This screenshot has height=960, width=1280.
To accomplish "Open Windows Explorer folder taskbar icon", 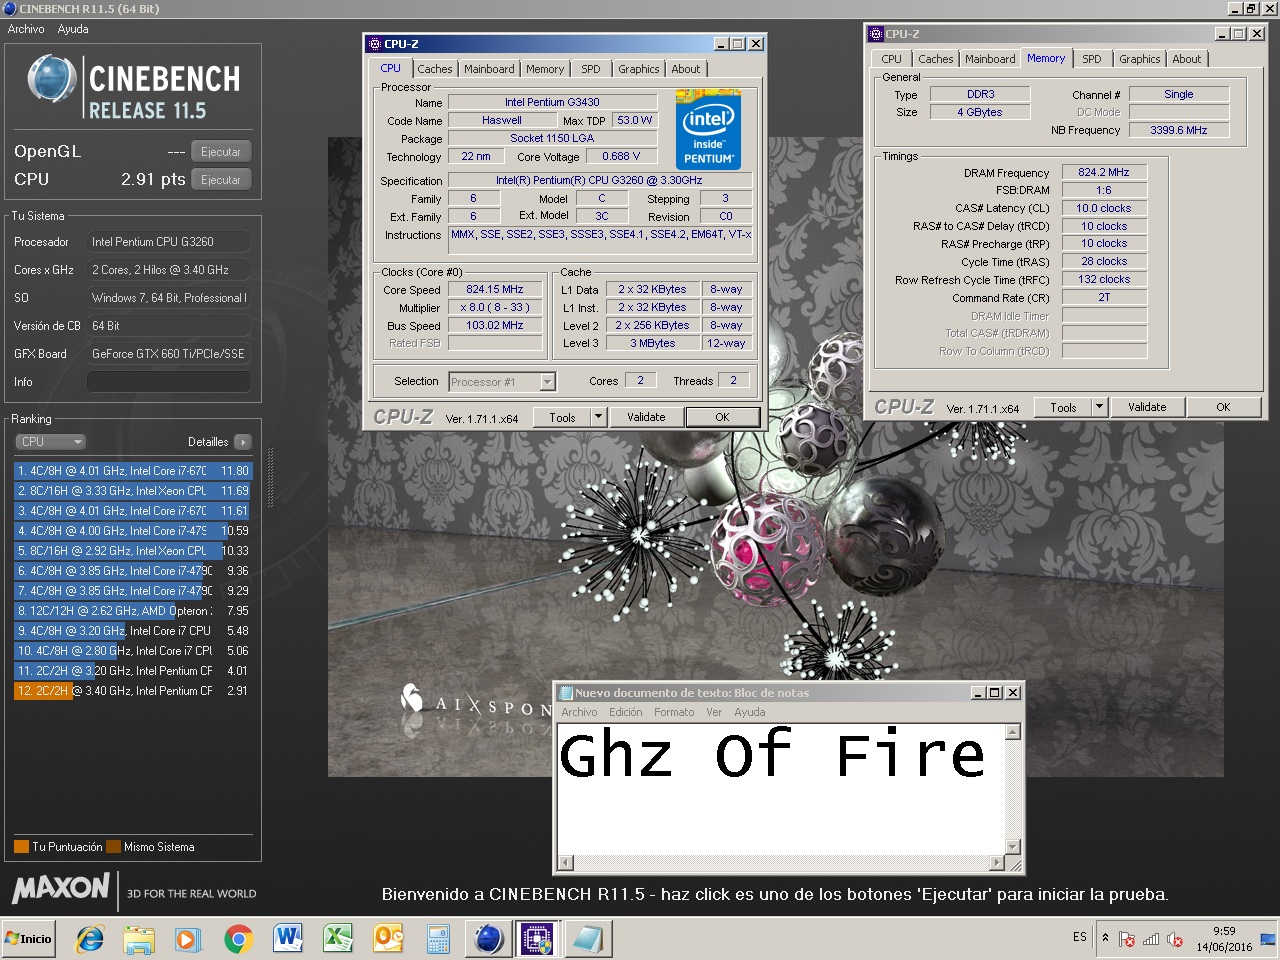I will (x=139, y=939).
